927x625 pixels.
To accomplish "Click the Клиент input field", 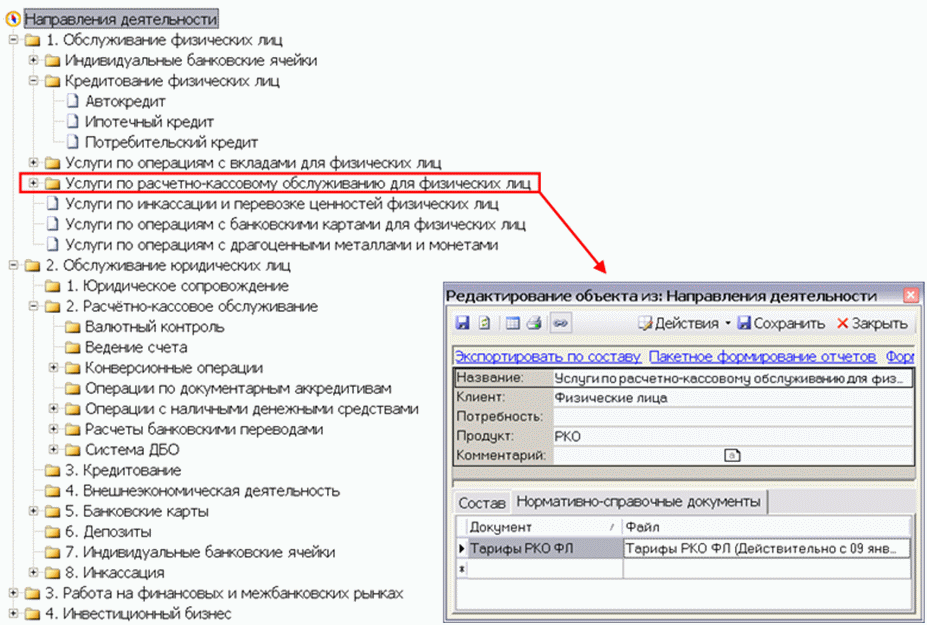I will tap(732, 398).
